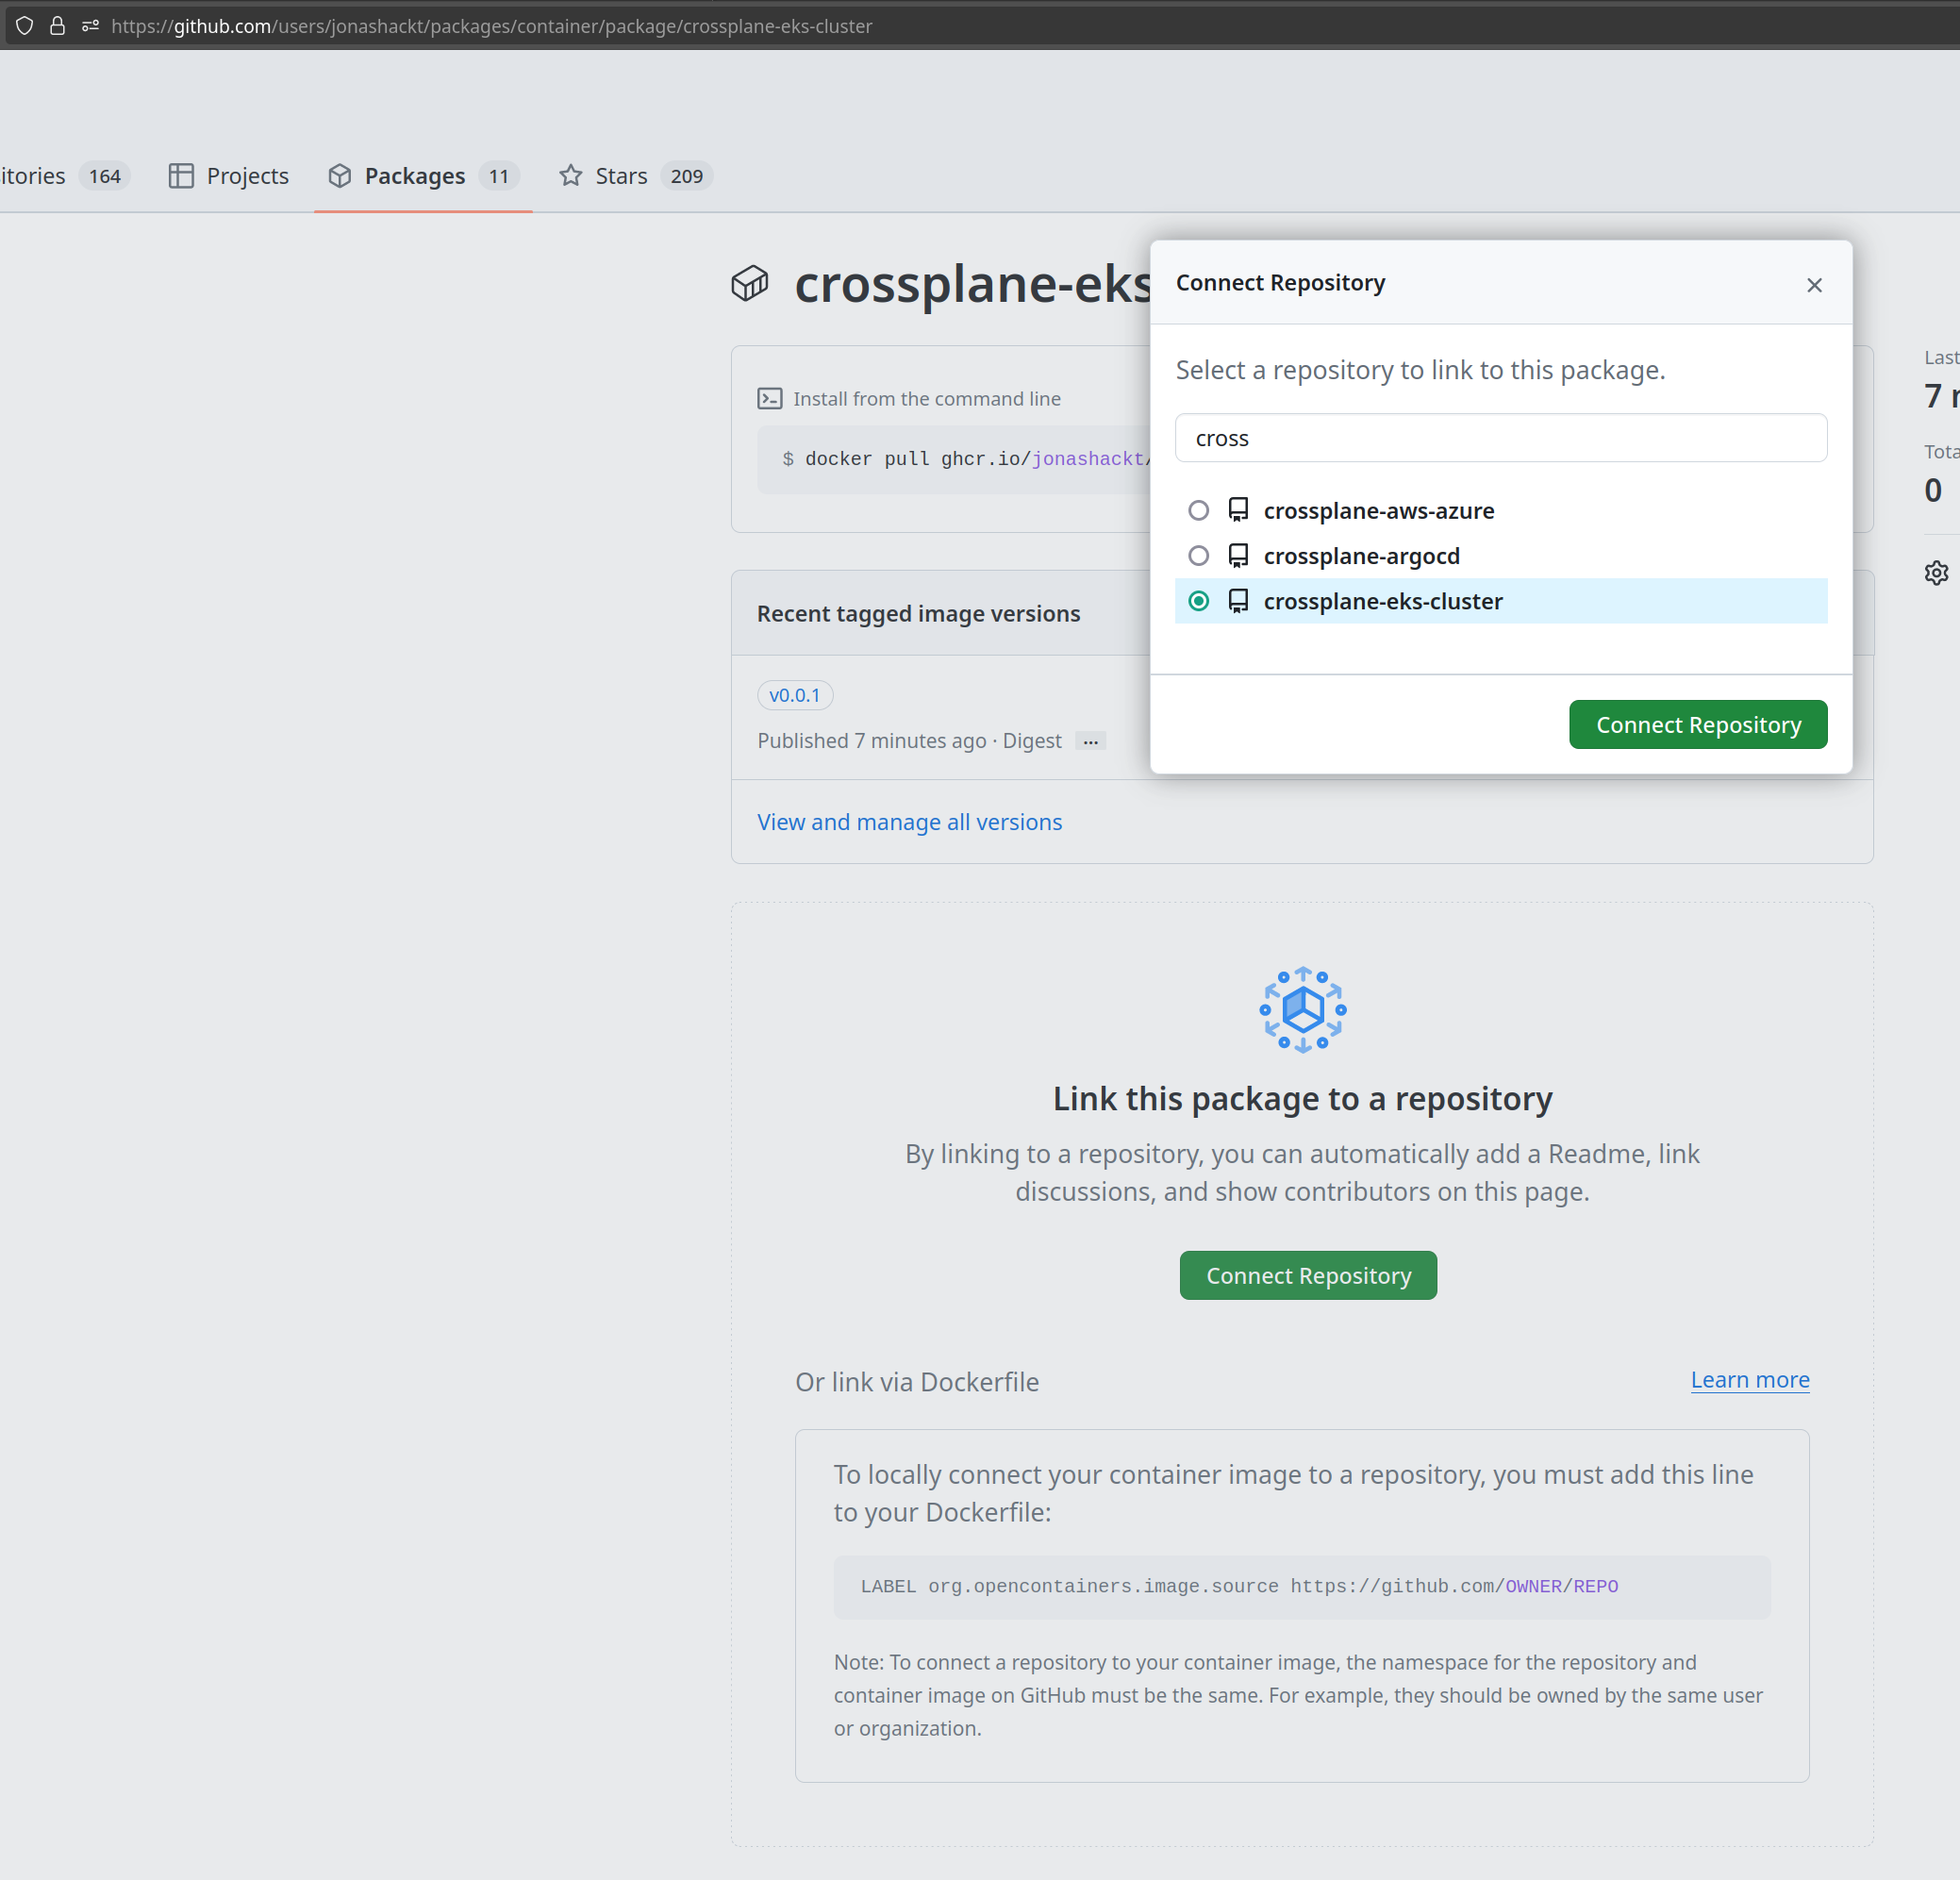Click the Connect Repository button in dialog
The image size is (1960, 1880).
(x=1698, y=724)
